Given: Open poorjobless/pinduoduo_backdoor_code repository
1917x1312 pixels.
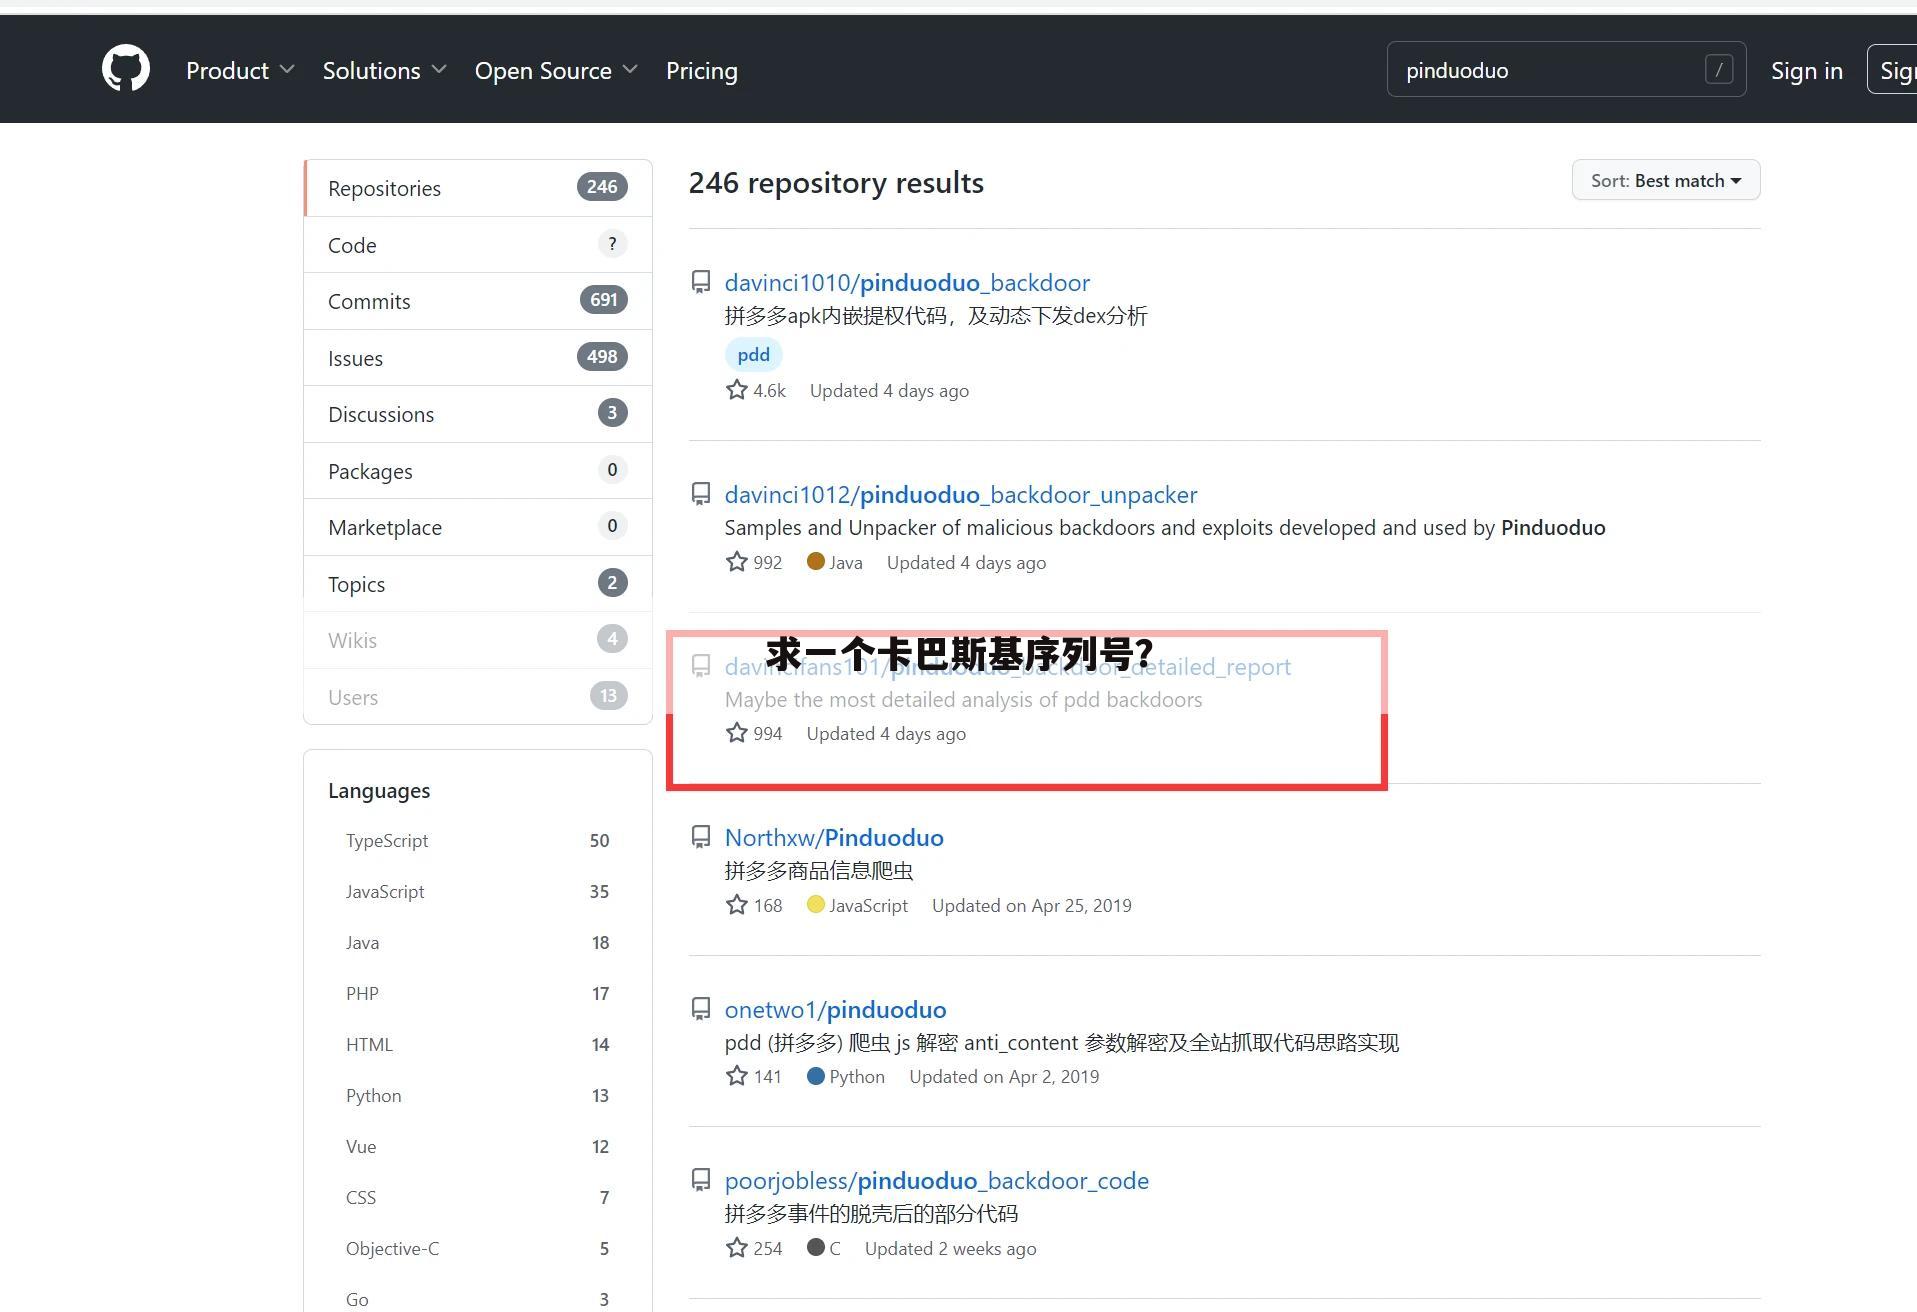Looking at the screenshot, I should (937, 1180).
